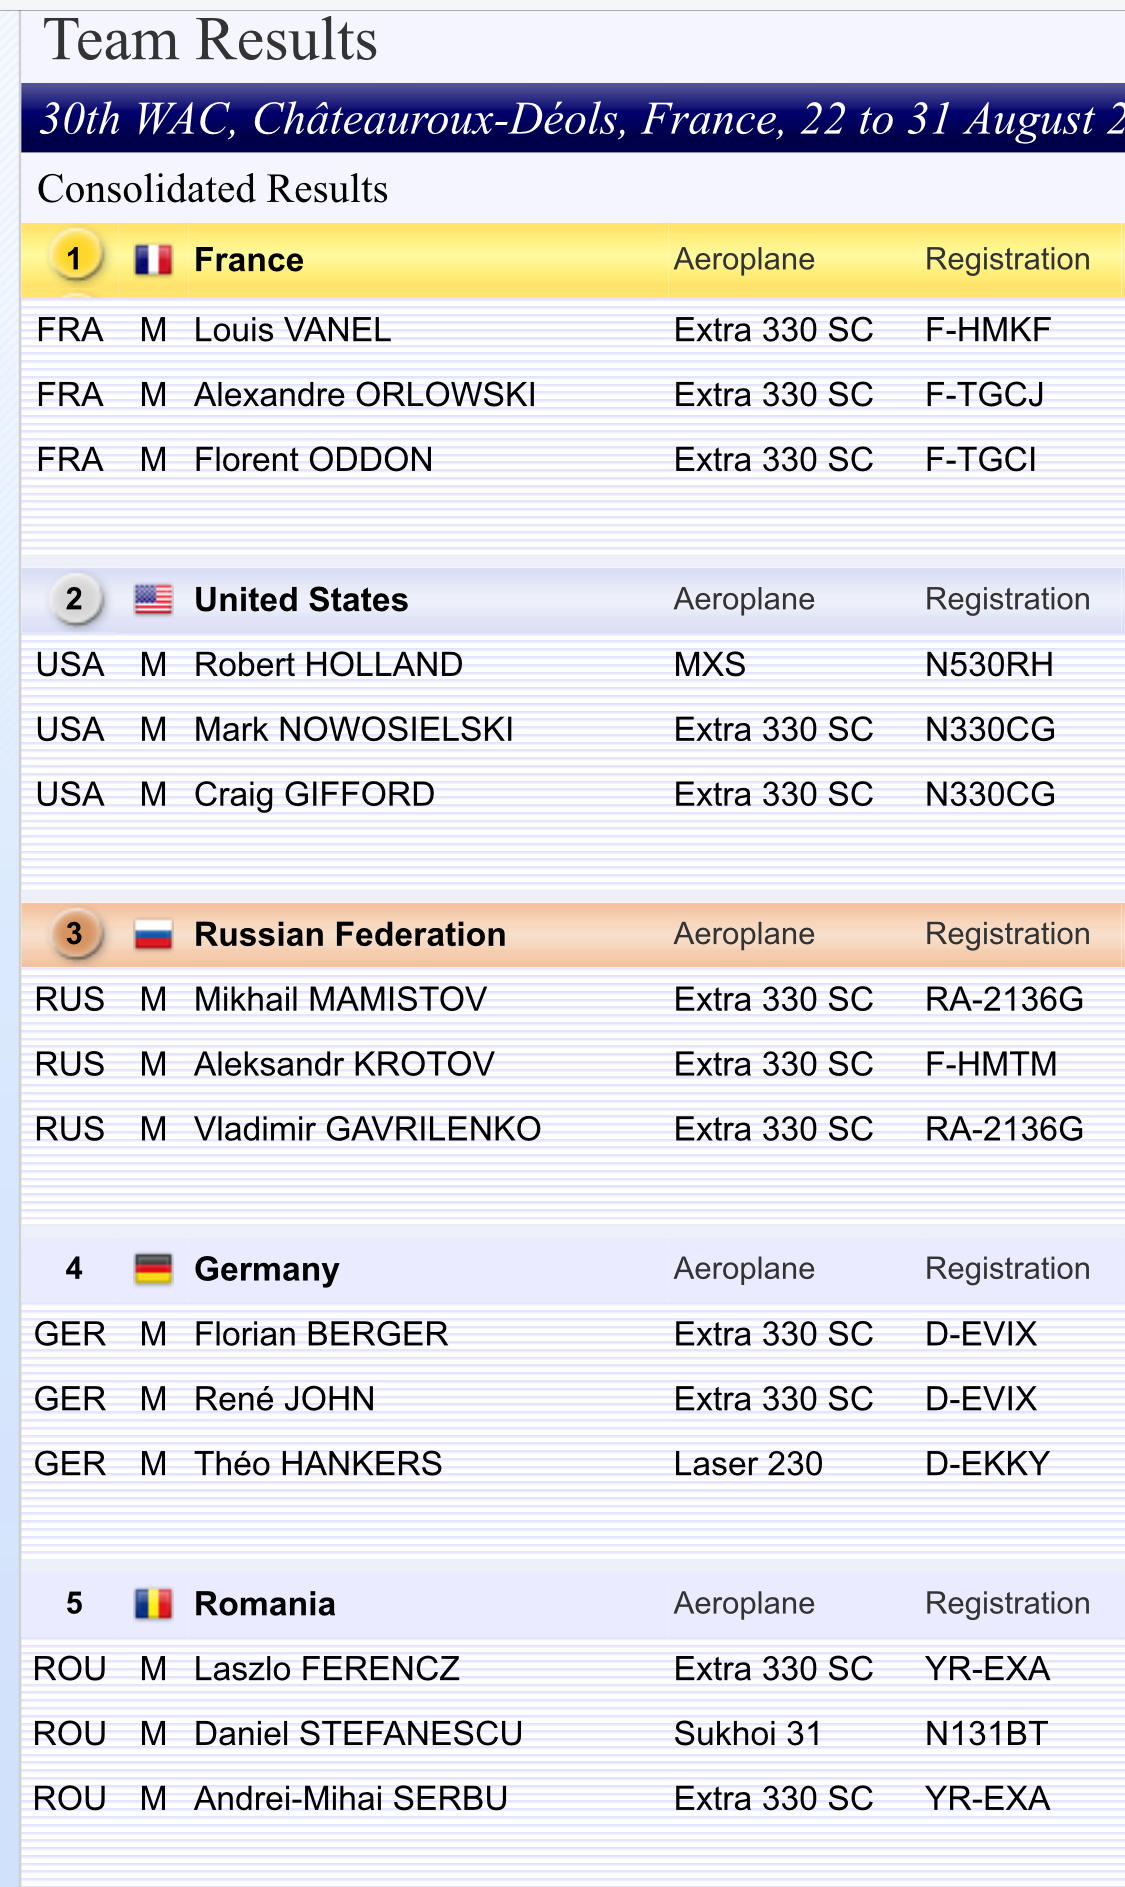
Task: Click the France team heading
Action: pos(249,260)
